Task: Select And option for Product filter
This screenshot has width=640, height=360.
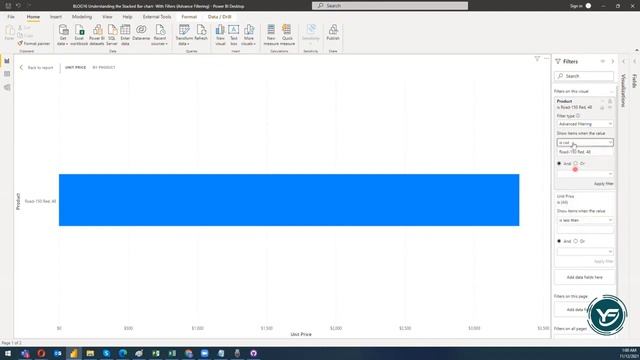Action: 559,163
